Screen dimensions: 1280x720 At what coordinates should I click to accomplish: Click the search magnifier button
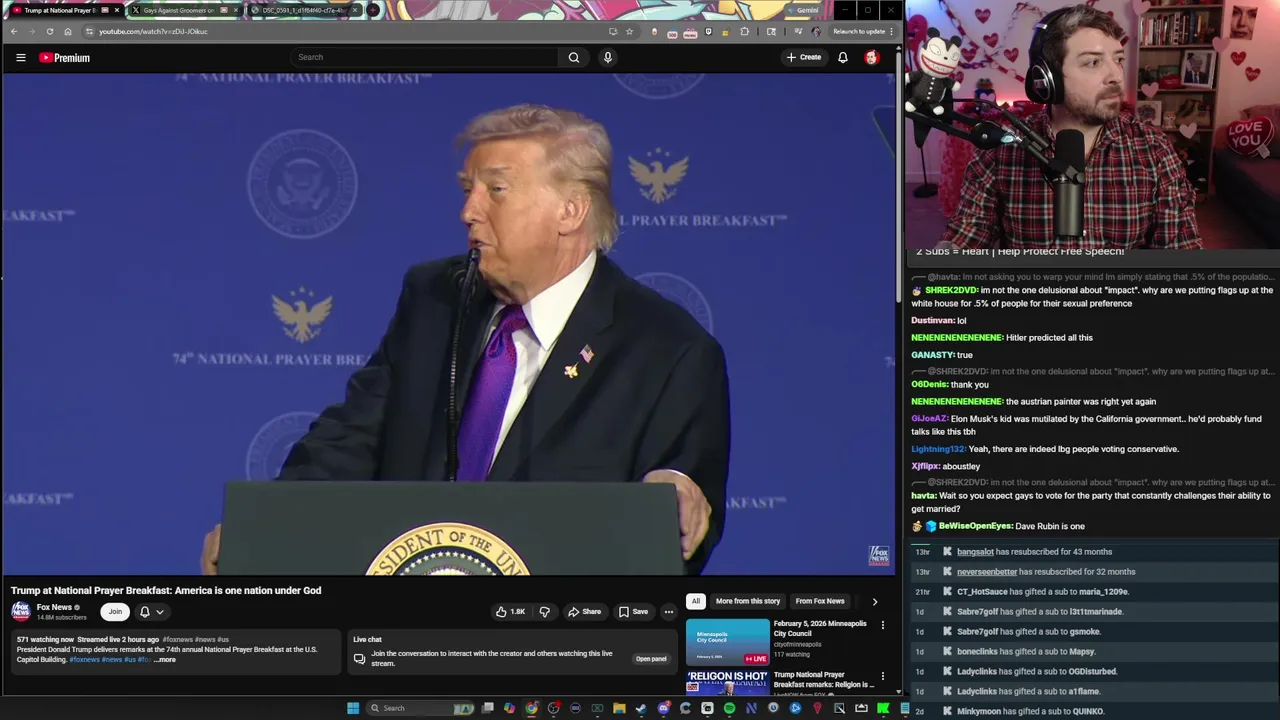(574, 57)
